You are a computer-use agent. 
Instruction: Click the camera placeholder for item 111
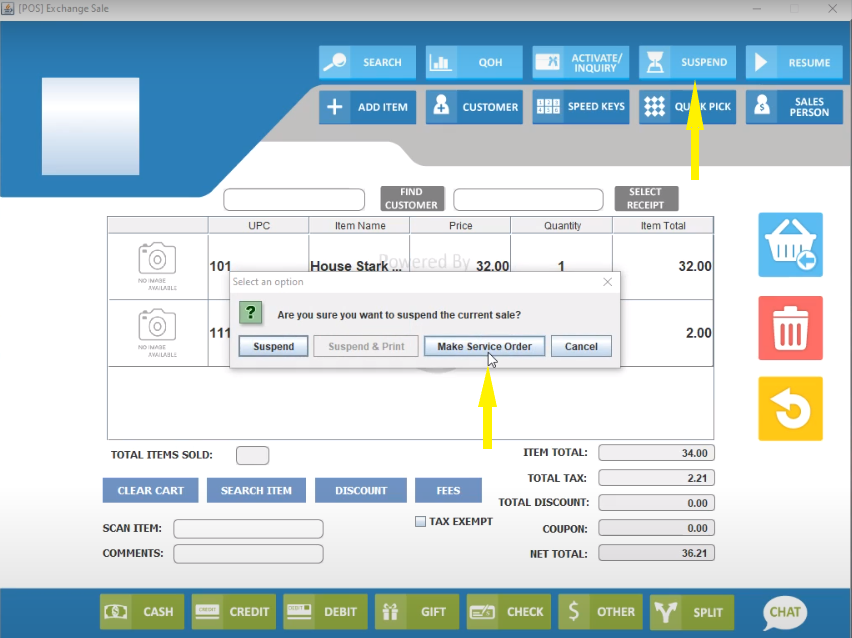157,333
